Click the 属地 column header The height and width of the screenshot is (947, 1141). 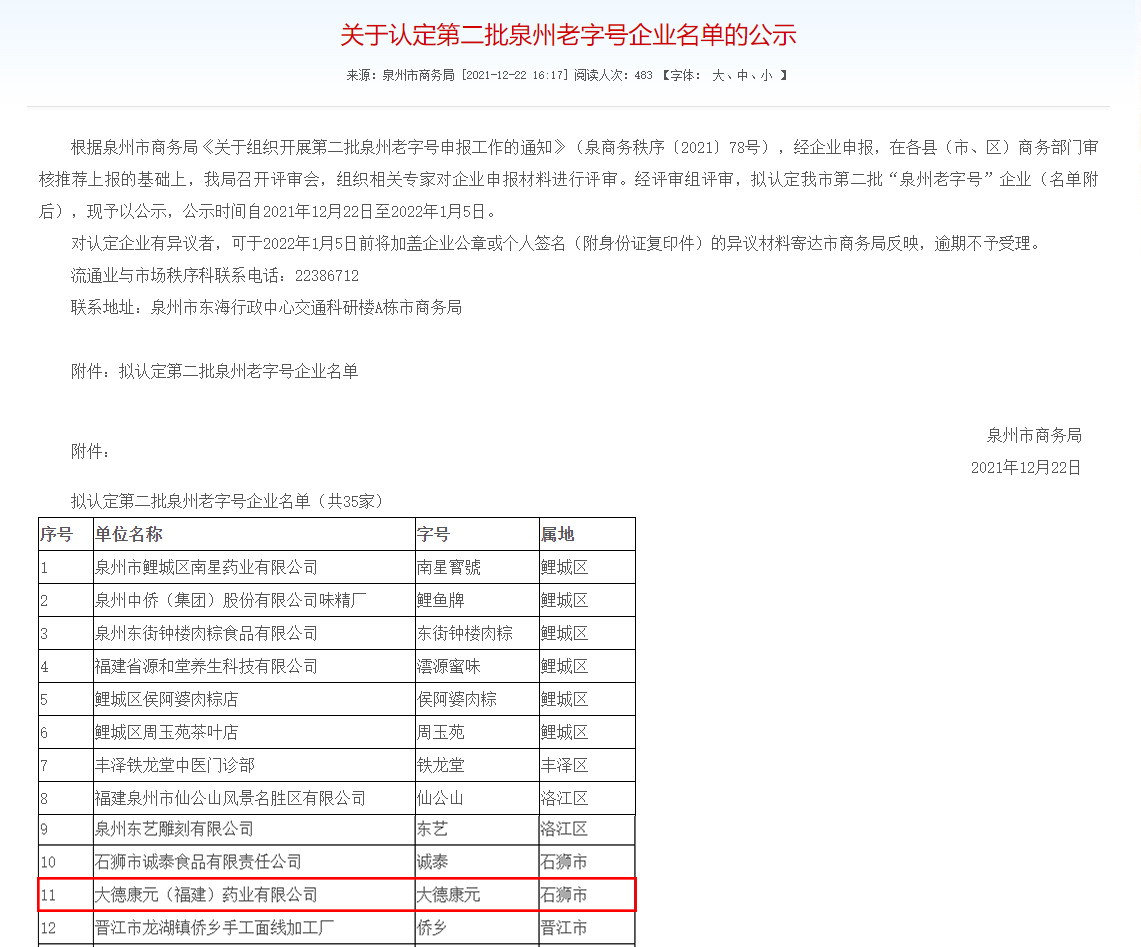(558, 535)
